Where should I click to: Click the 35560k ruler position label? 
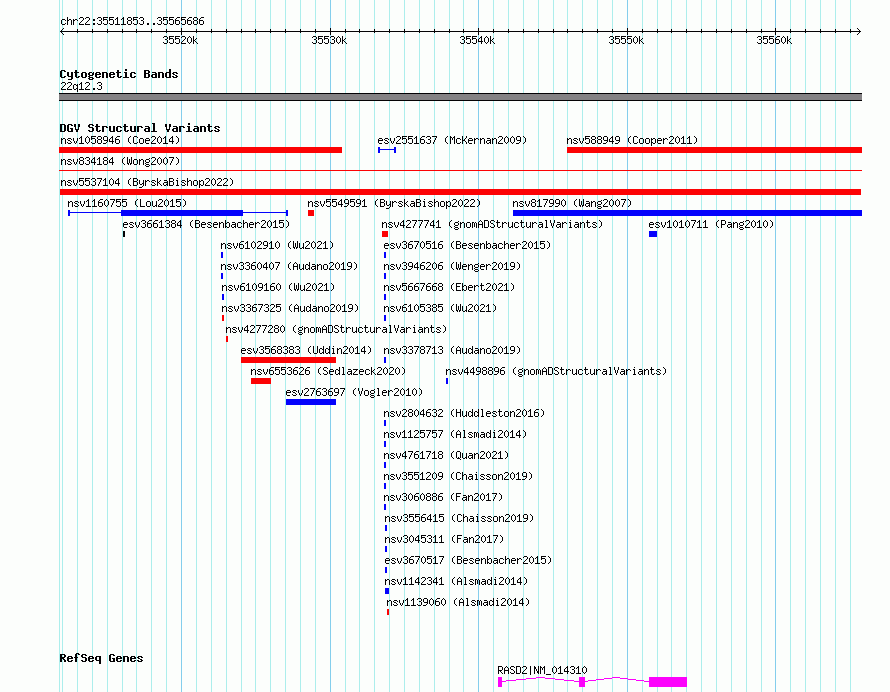(x=774, y=40)
